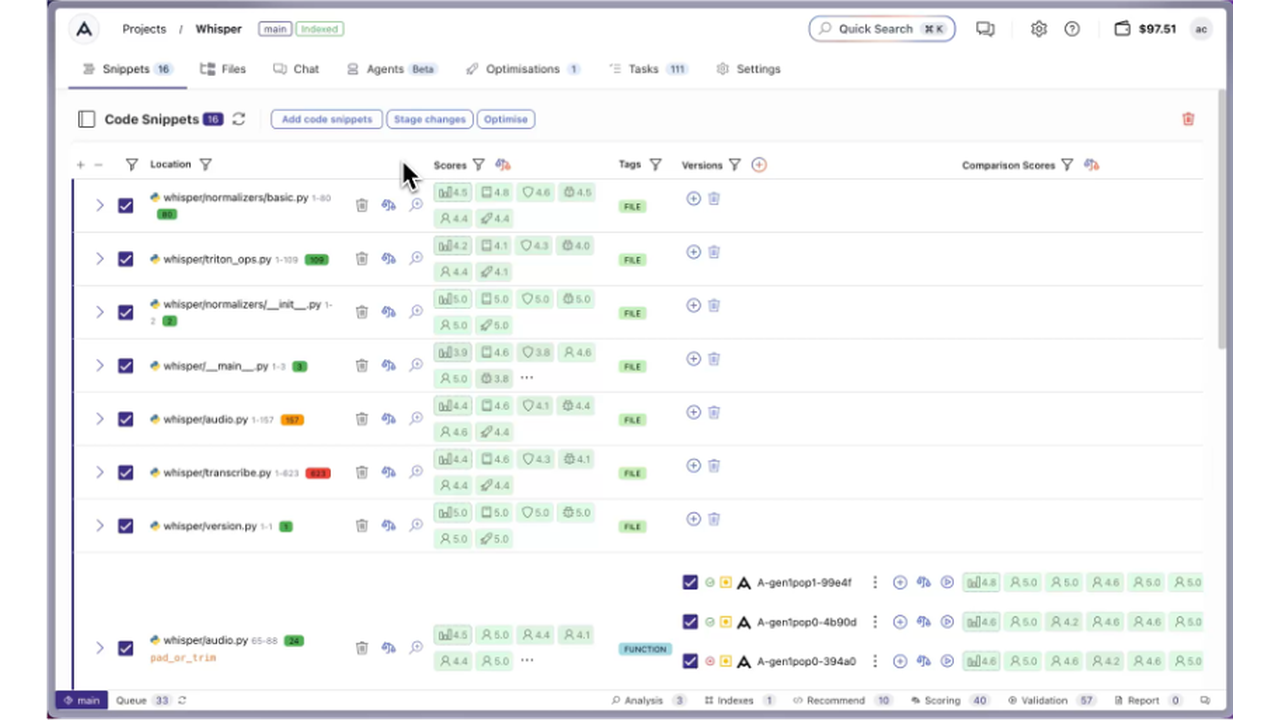Uncheck the whisper/__main__.py checkbox
Viewport: 1280px width, 720px height.
125,365
